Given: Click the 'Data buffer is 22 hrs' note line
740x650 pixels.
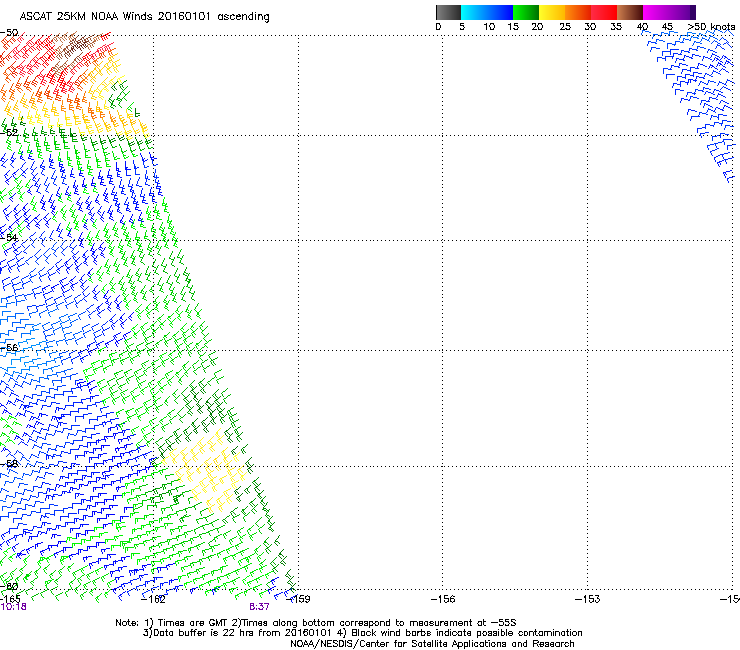Looking at the screenshot, I should tap(362, 633).
